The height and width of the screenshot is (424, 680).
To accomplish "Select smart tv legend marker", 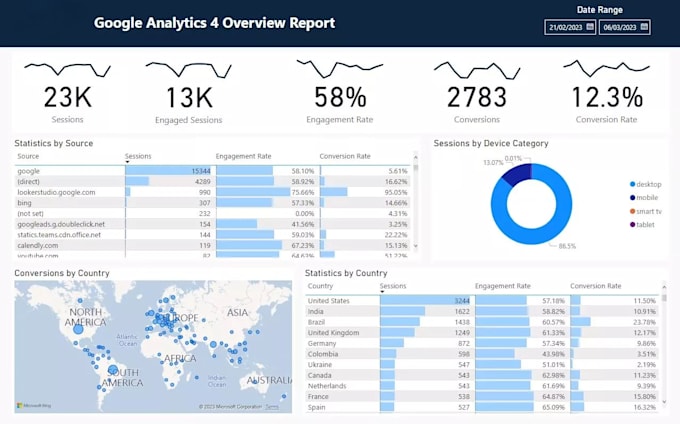I will (632, 212).
